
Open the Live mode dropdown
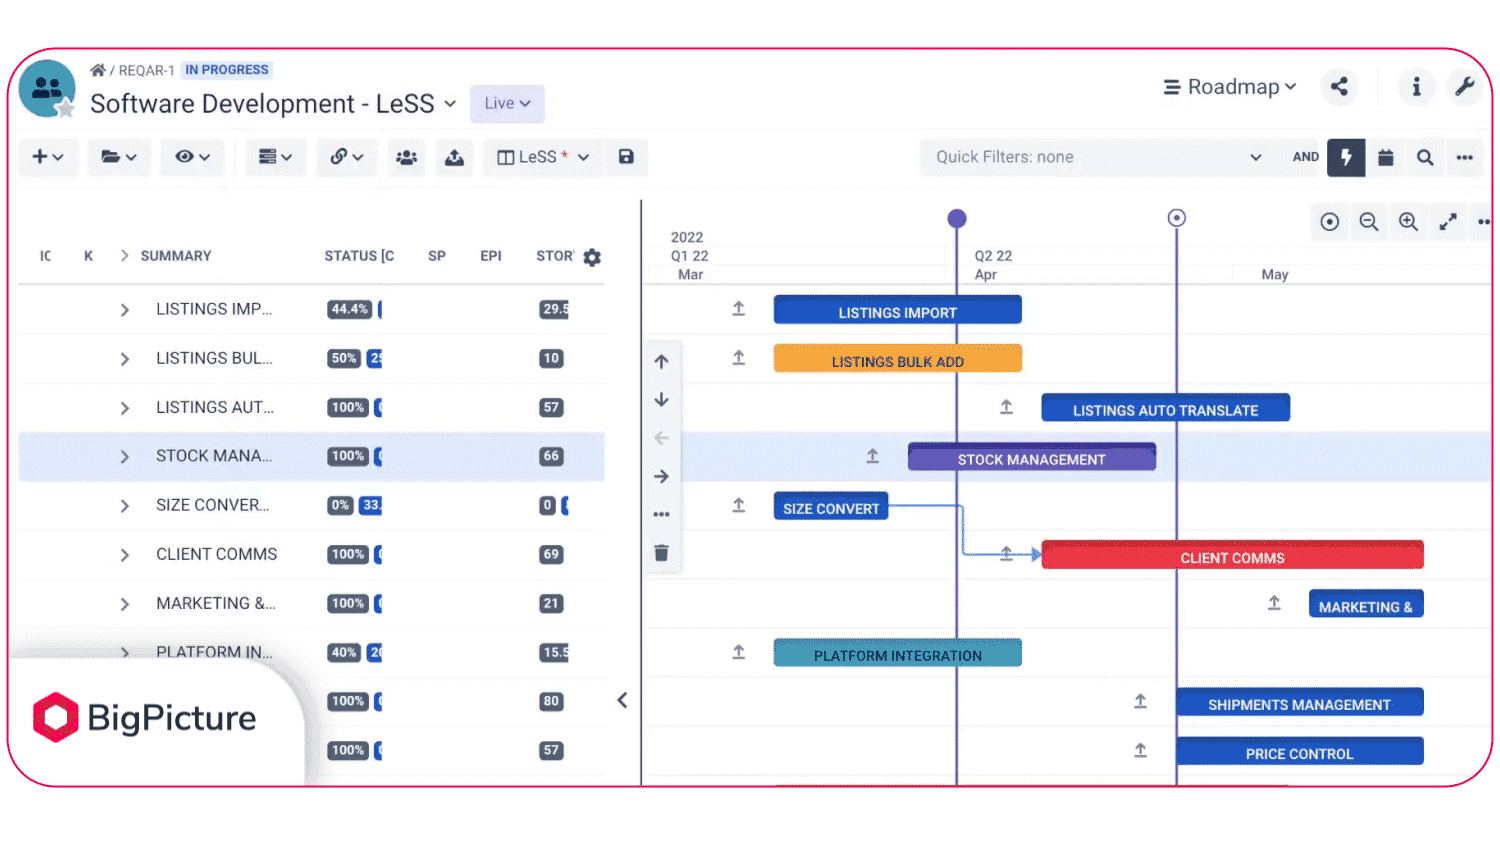coord(507,103)
